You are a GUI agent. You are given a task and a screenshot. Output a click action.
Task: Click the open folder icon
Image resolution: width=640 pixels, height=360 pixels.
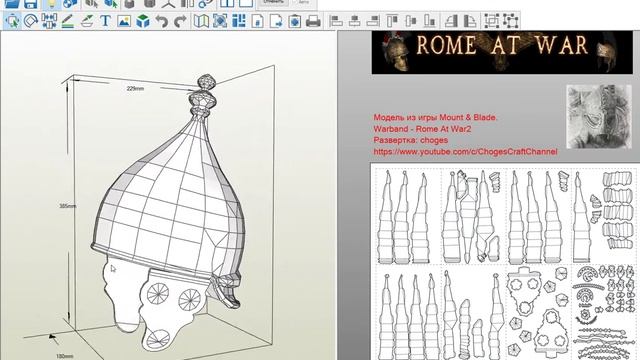coord(12,4)
